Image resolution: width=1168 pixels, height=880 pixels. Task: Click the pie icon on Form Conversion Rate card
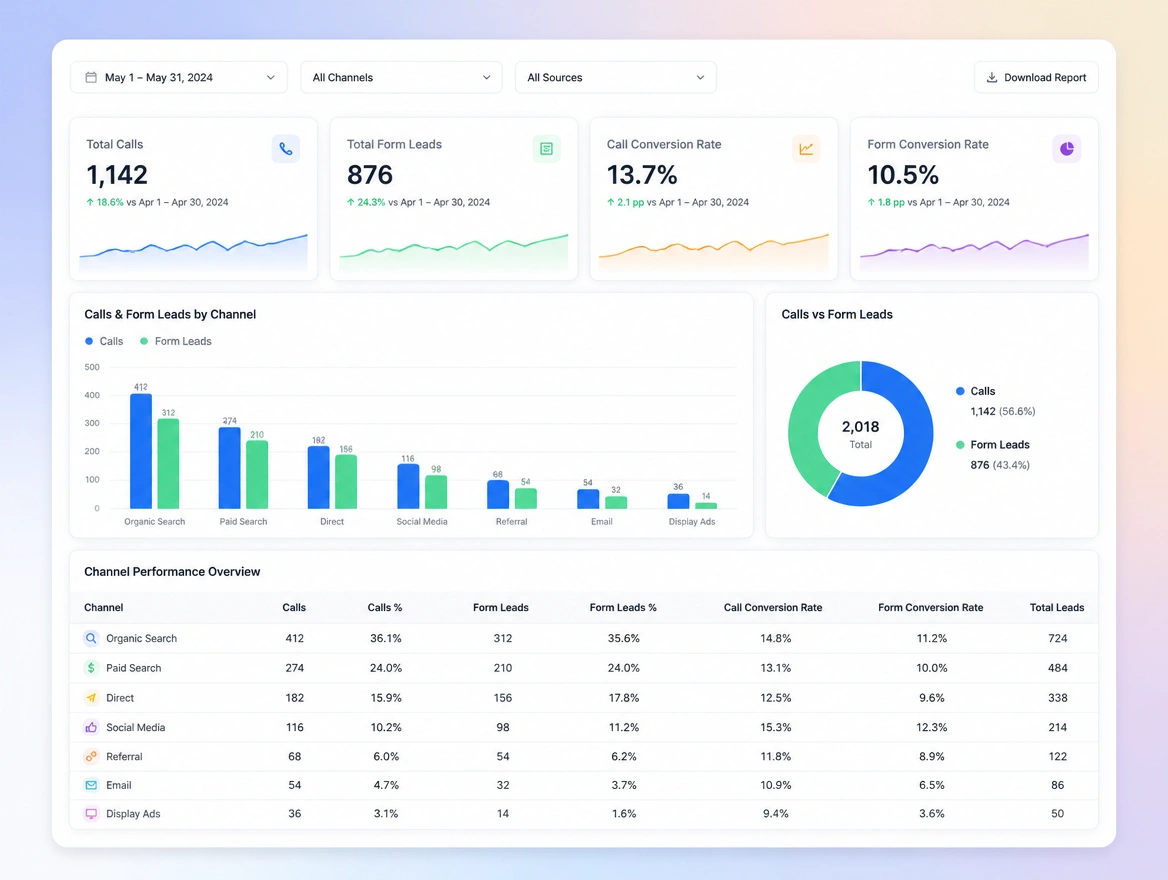click(1067, 148)
